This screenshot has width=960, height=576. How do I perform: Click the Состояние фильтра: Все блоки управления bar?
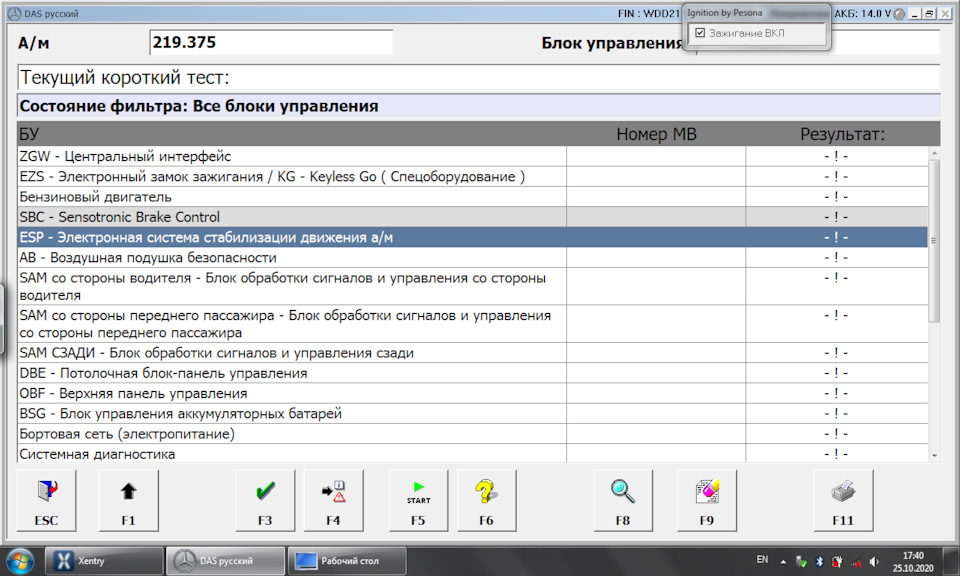point(479,106)
